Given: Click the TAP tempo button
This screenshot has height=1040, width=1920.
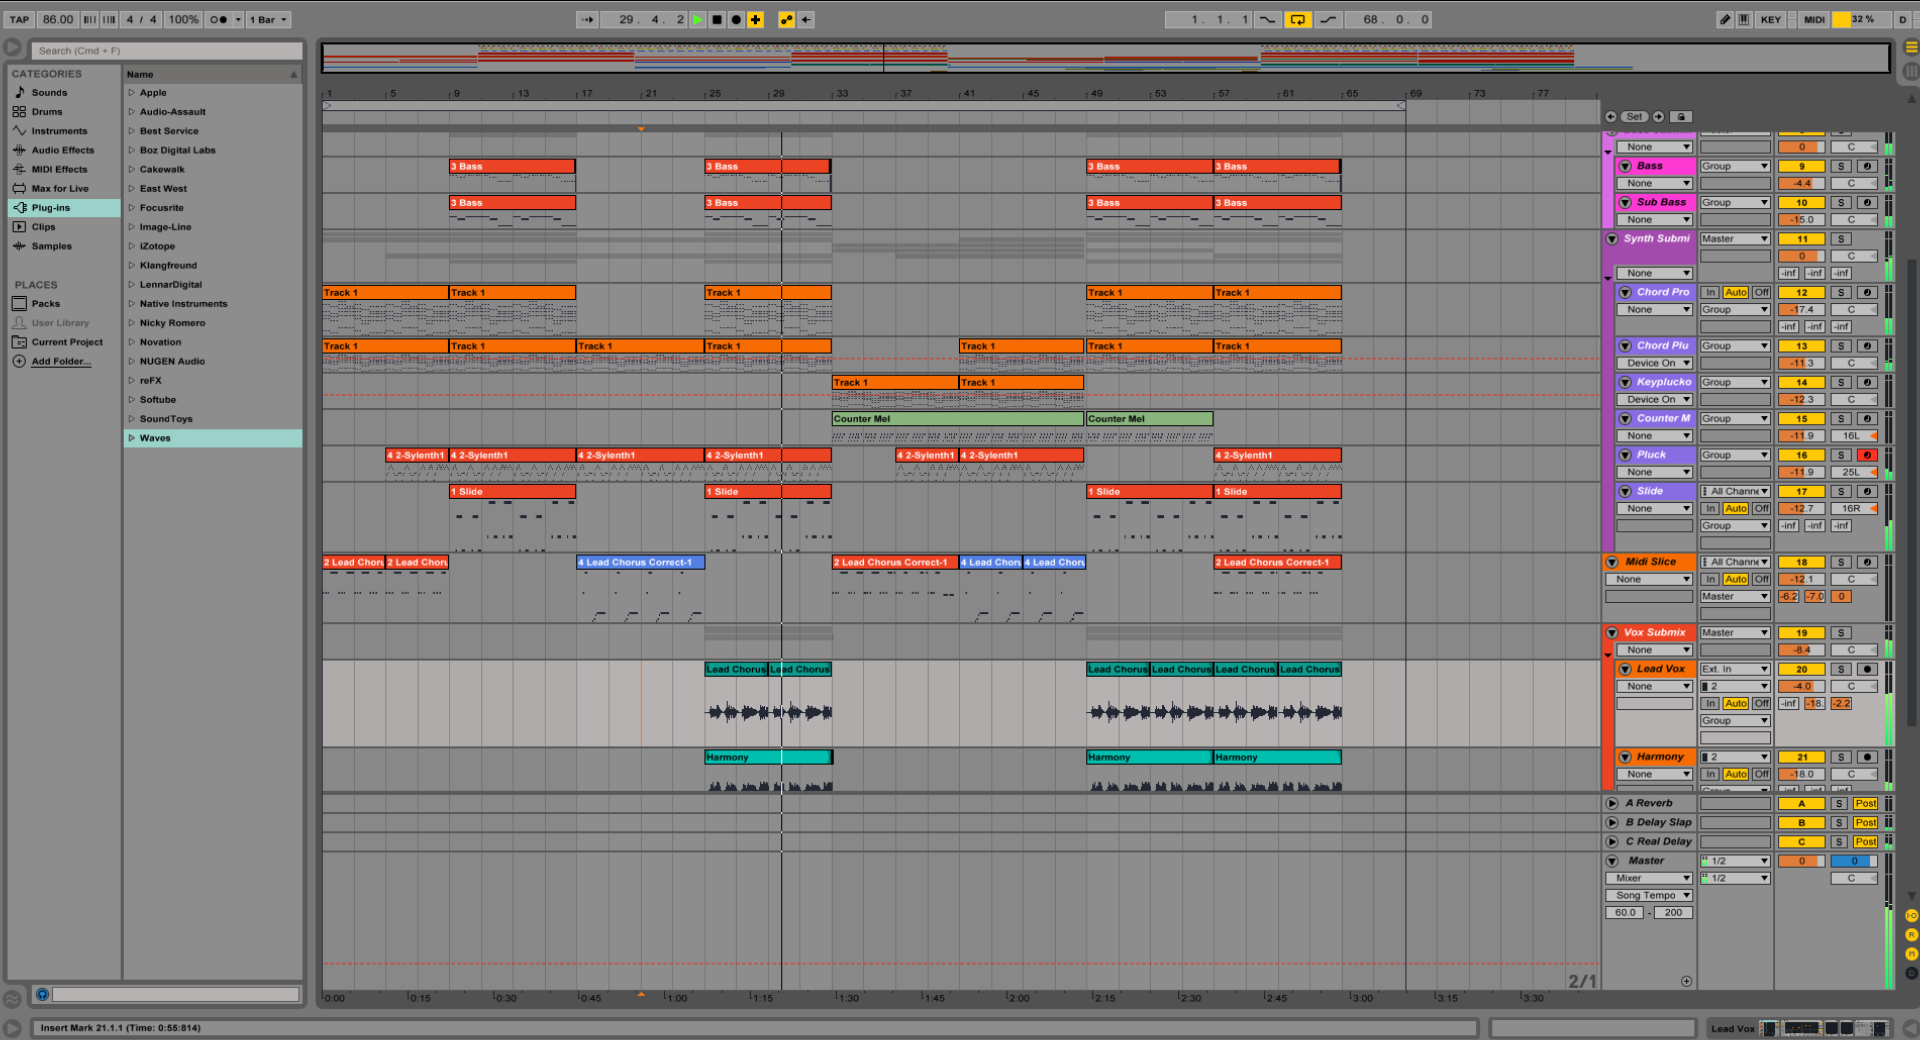Looking at the screenshot, I should [x=19, y=19].
